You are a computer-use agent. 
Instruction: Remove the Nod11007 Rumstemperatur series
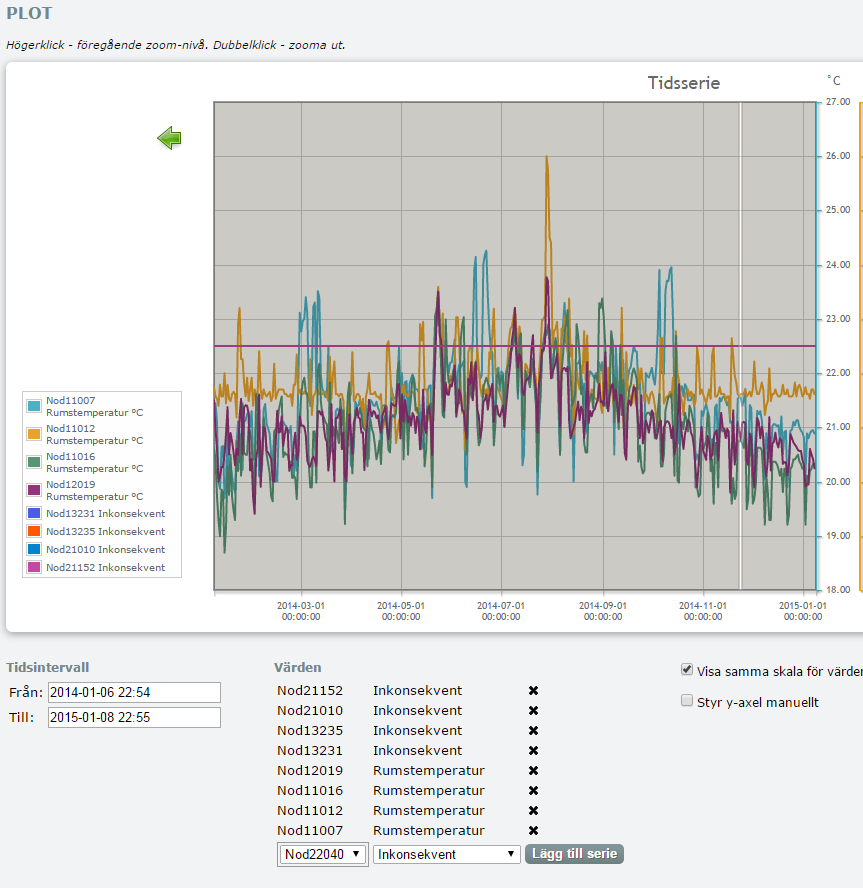click(533, 830)
